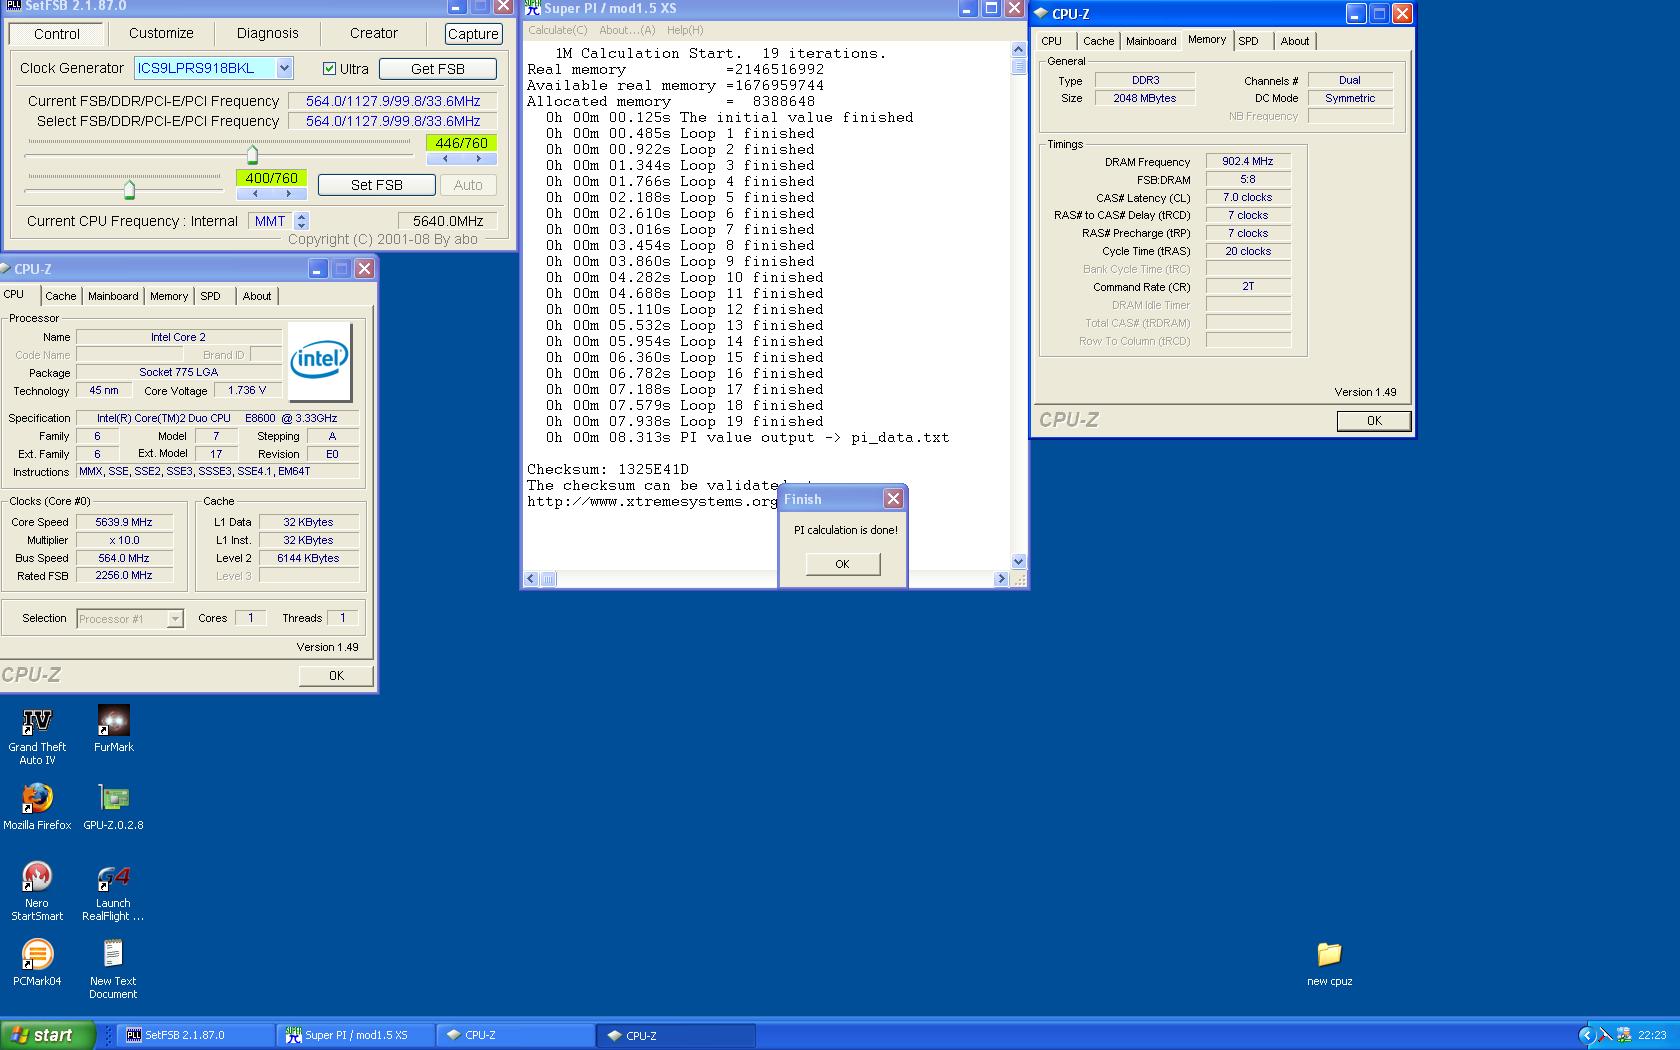The width and height of the screenshot is (1680, 1050).
Task: Open Launch RealFlight desktop shortcut
Action: pyautogui.click(x=113, y=891)
